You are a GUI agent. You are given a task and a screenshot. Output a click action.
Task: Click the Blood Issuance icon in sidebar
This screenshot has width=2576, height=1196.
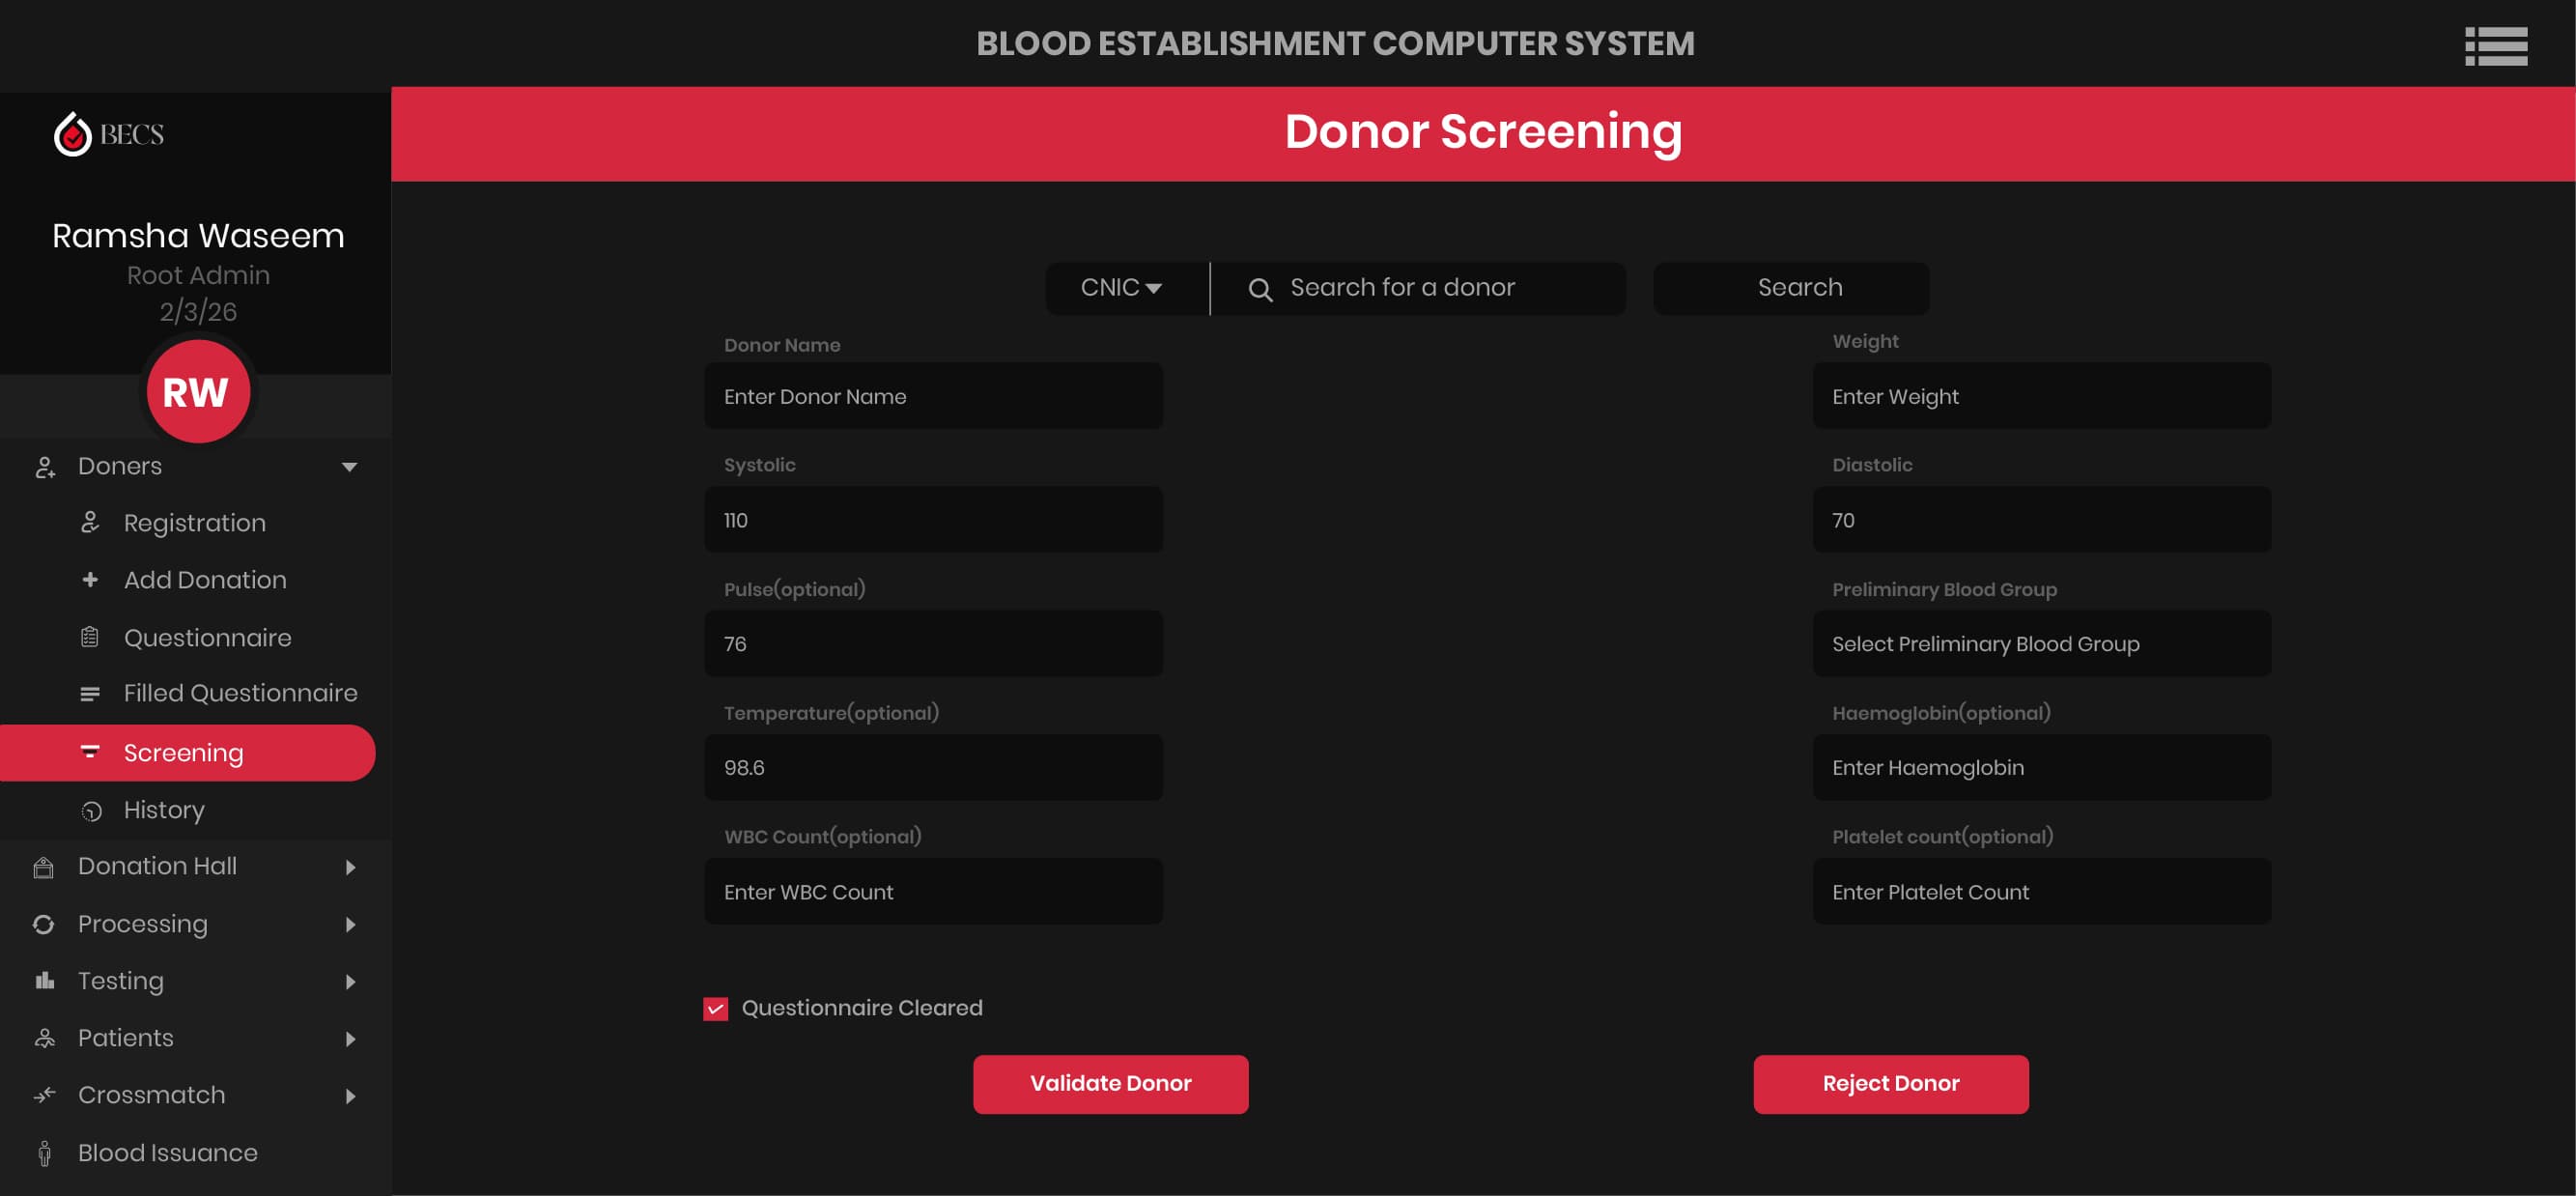(44, 1153)
